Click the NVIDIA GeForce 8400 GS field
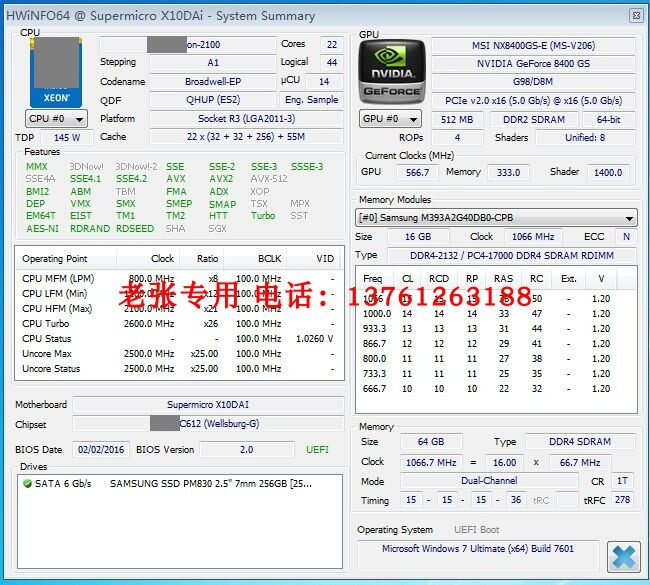 pos(533,64)
